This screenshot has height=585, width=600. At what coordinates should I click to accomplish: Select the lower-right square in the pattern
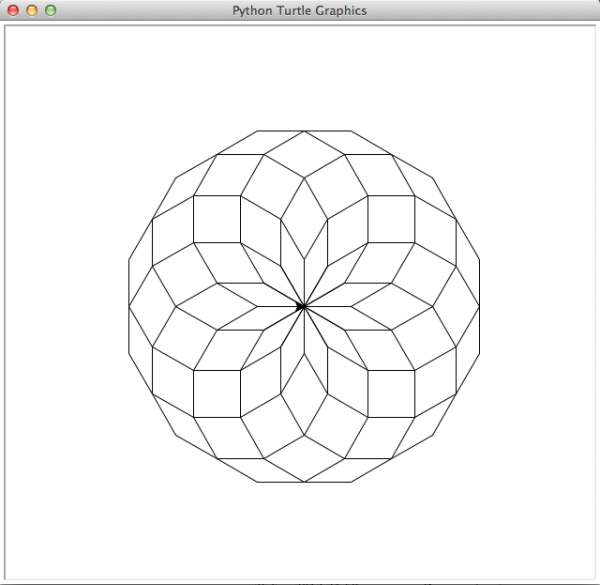(x=391, y=393)
